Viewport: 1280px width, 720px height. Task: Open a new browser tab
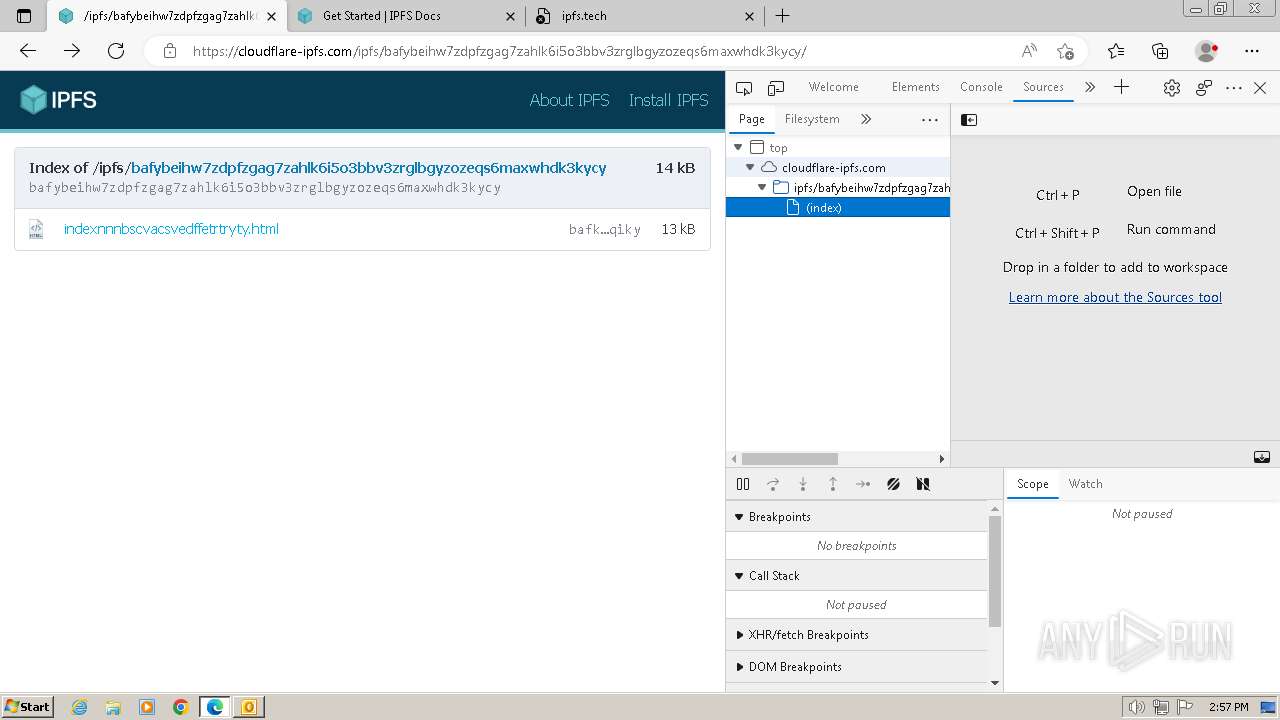click(782, 16)
